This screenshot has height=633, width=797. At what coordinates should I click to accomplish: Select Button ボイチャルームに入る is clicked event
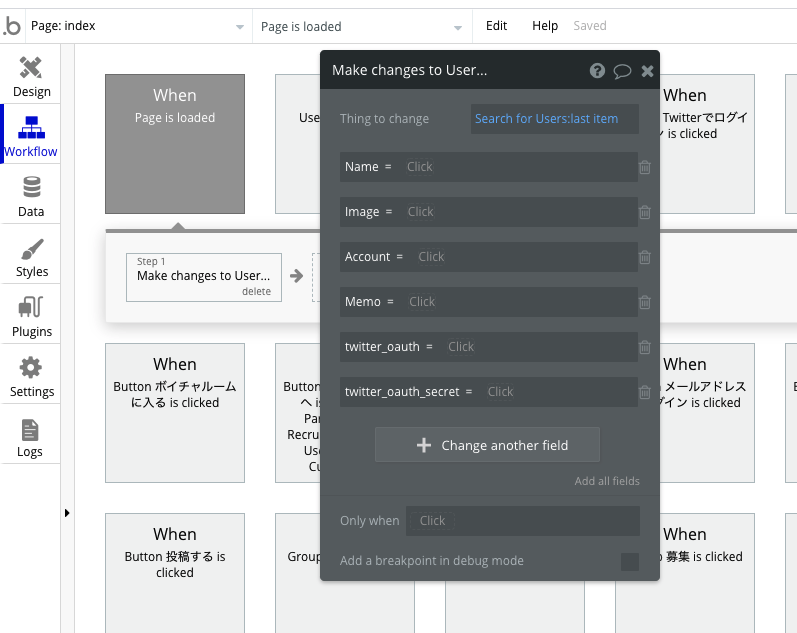175,413
